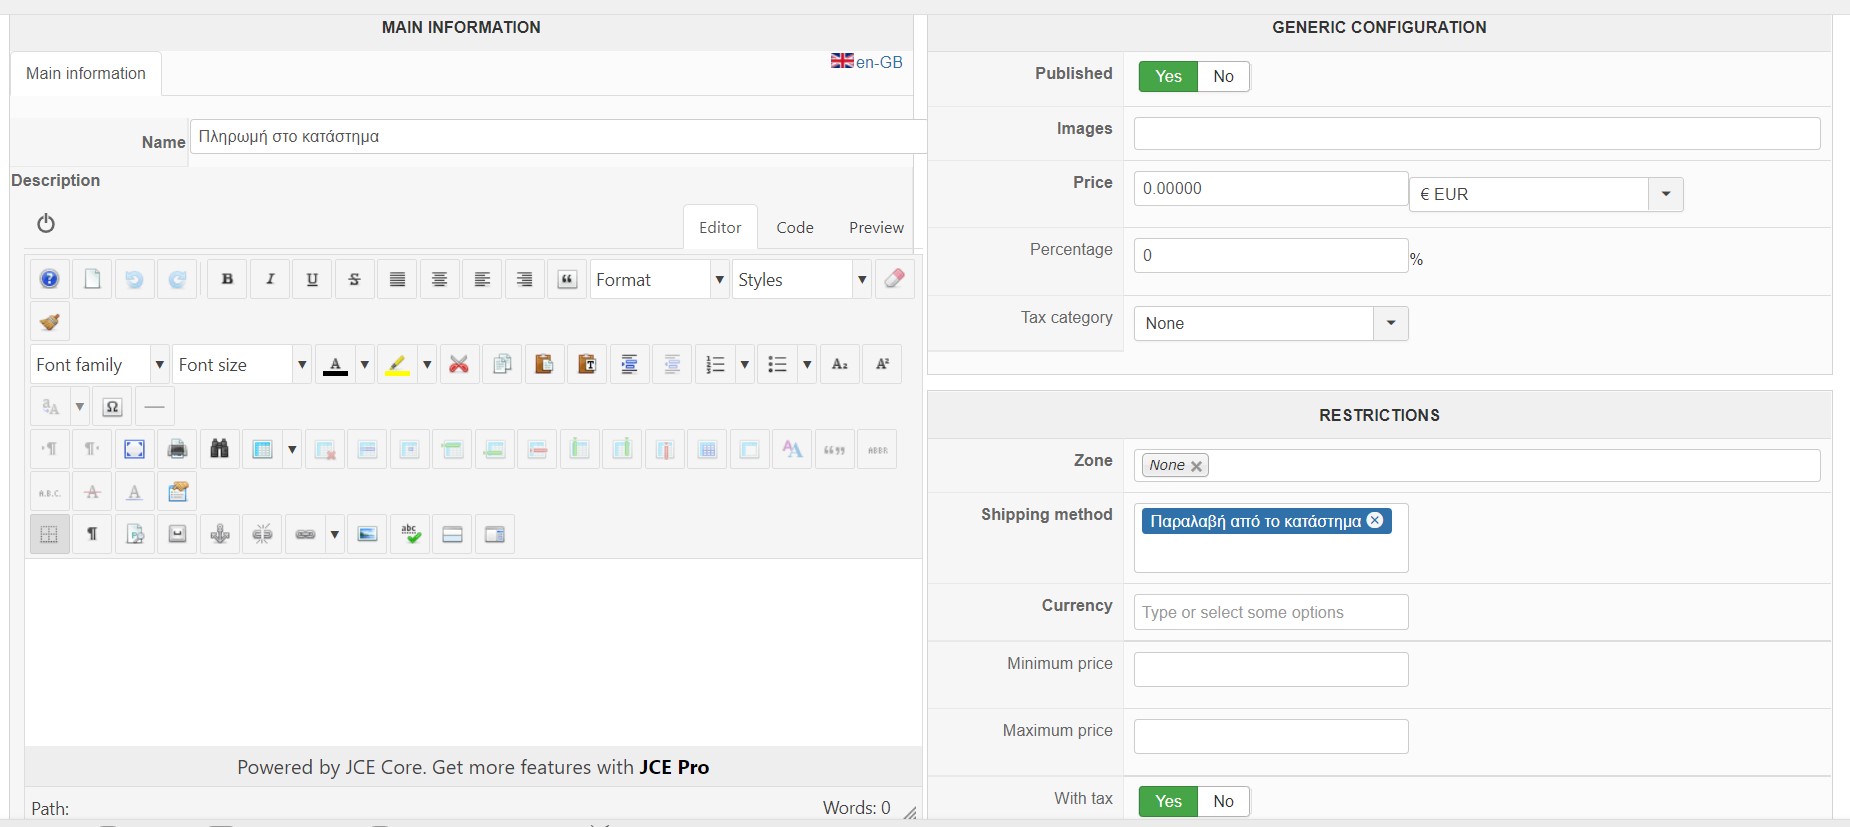This screenshot has width=1850, height=827.
Task: Expand the EUR currency dropdown
Action: 1665,195
